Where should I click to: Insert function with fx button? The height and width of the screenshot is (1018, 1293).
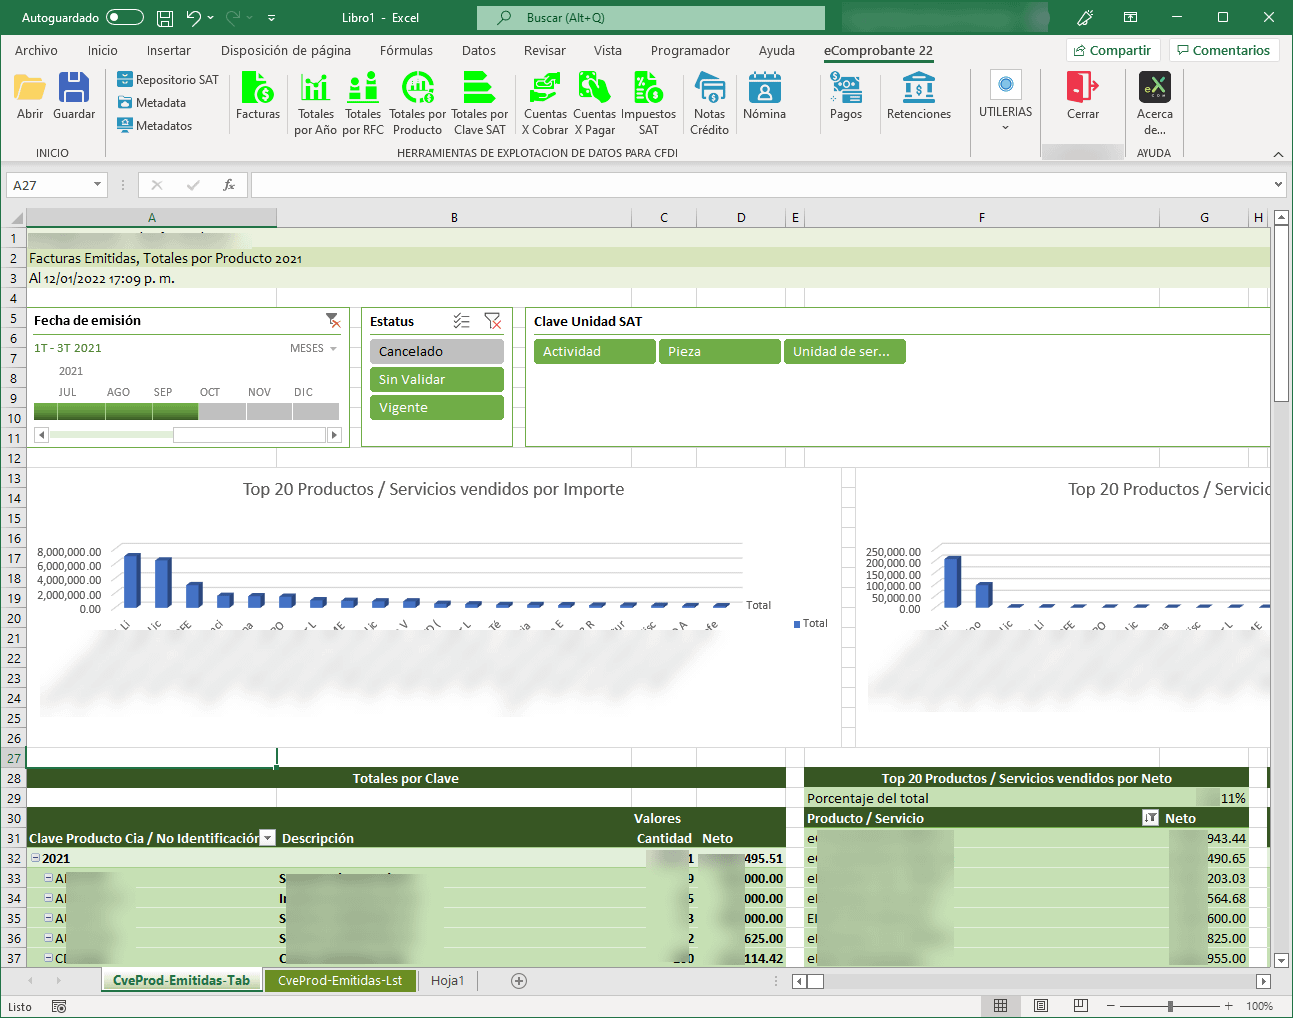pyautogui.click(x=229, y=185)
